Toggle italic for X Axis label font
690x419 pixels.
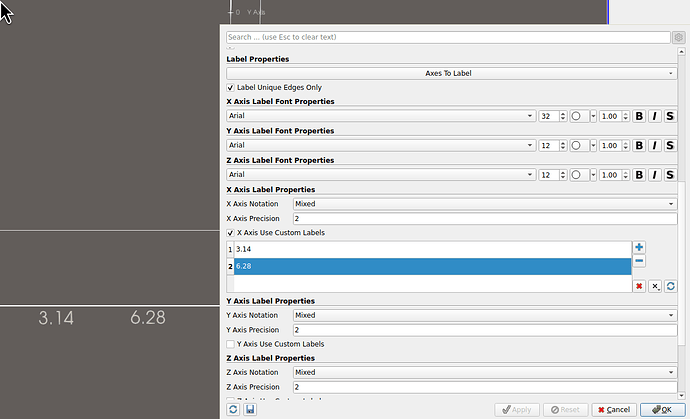click(x=654, y=116)
